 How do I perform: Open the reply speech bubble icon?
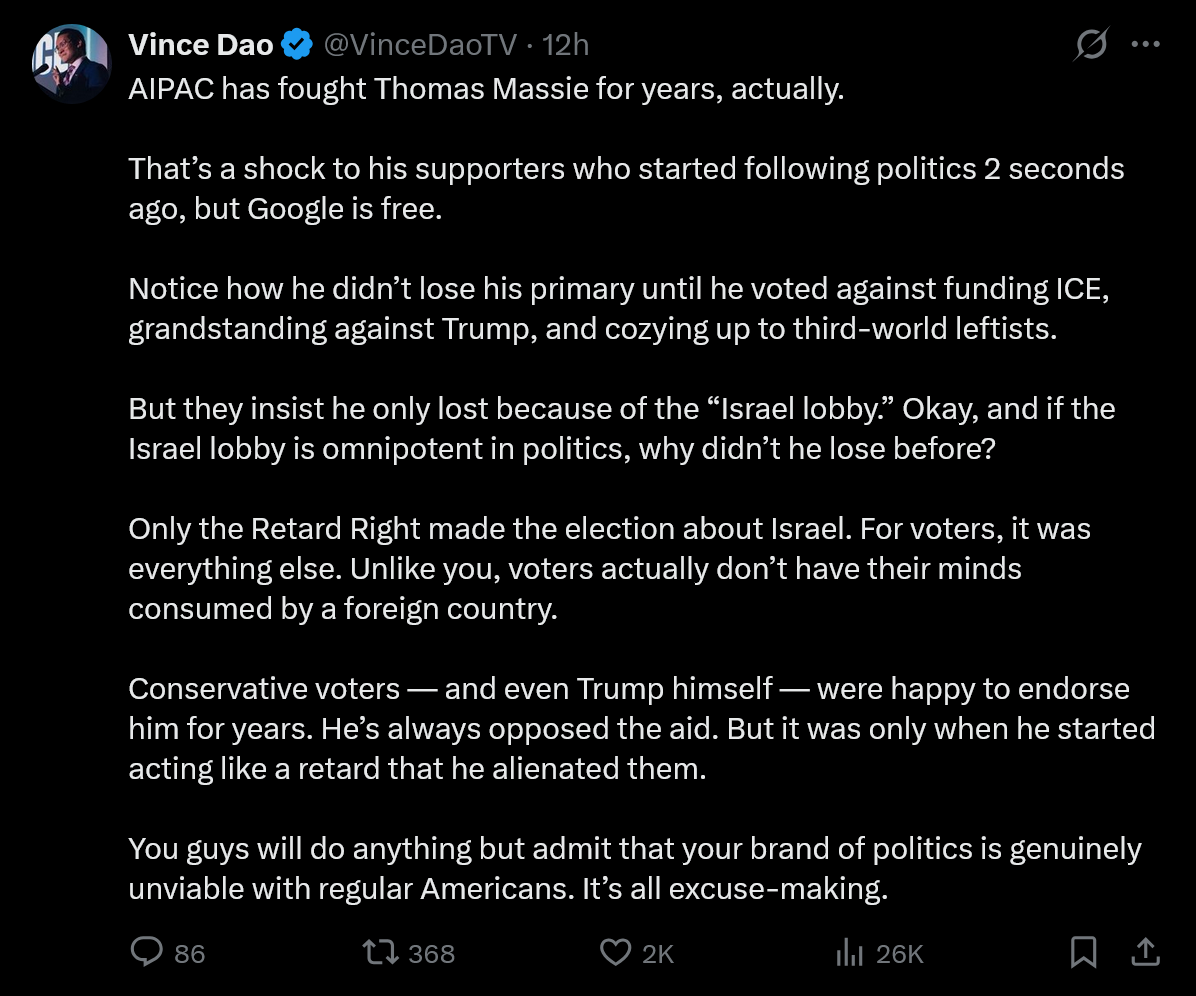point(146,953)
